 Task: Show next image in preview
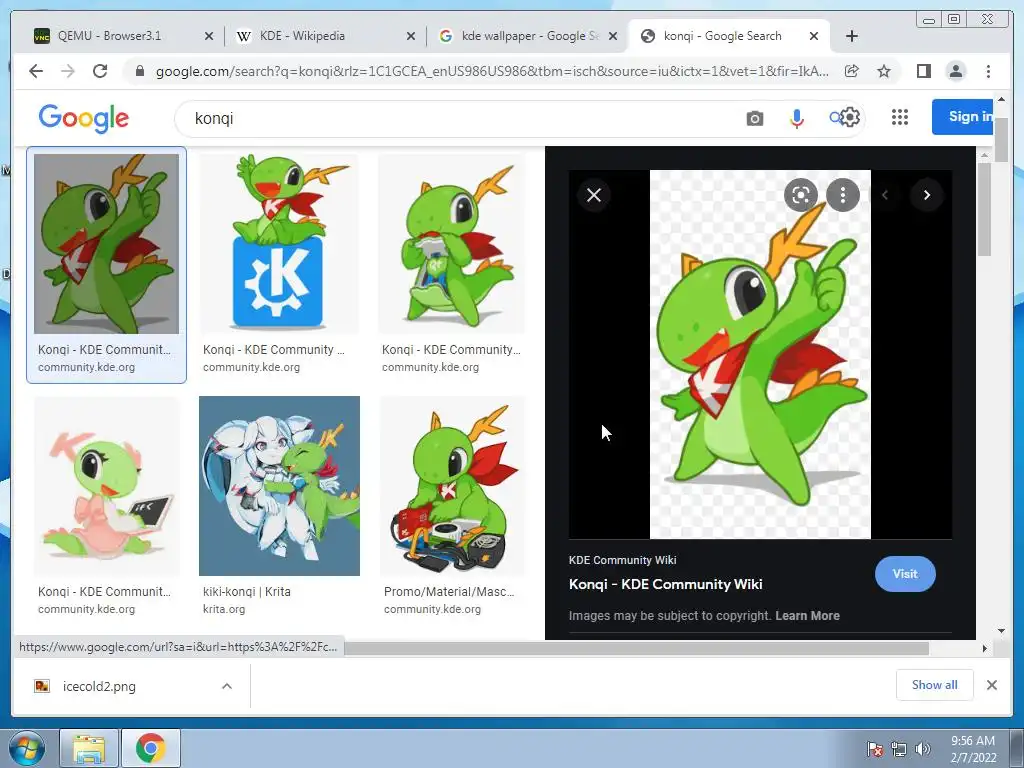927,195
